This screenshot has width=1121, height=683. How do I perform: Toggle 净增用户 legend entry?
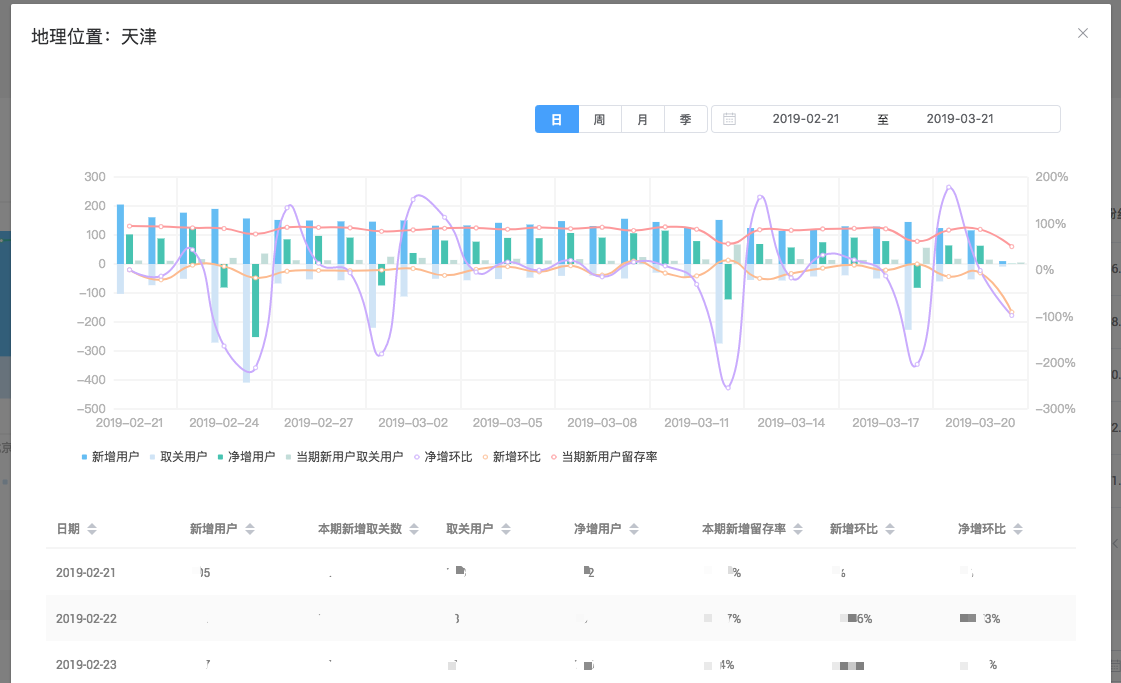click(246, 457)
